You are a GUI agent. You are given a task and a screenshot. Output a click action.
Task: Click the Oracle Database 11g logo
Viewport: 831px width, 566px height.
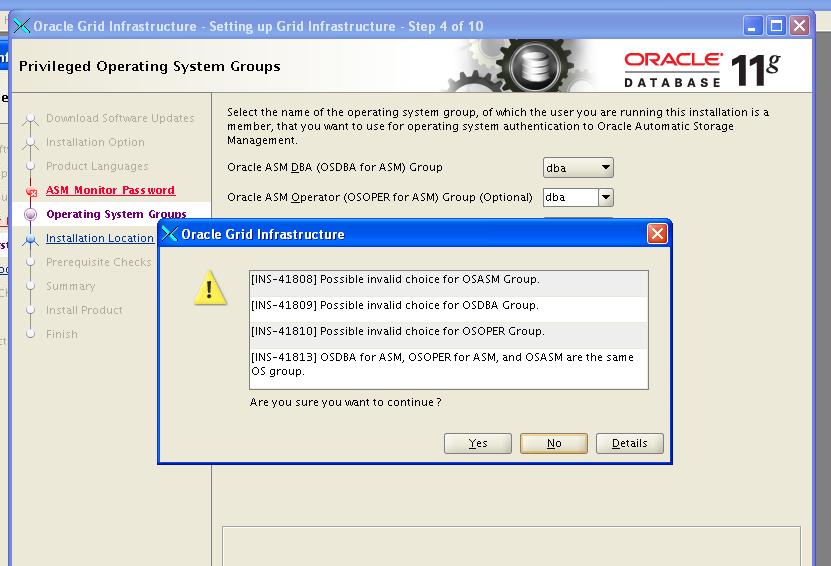(x=702, y=69)
